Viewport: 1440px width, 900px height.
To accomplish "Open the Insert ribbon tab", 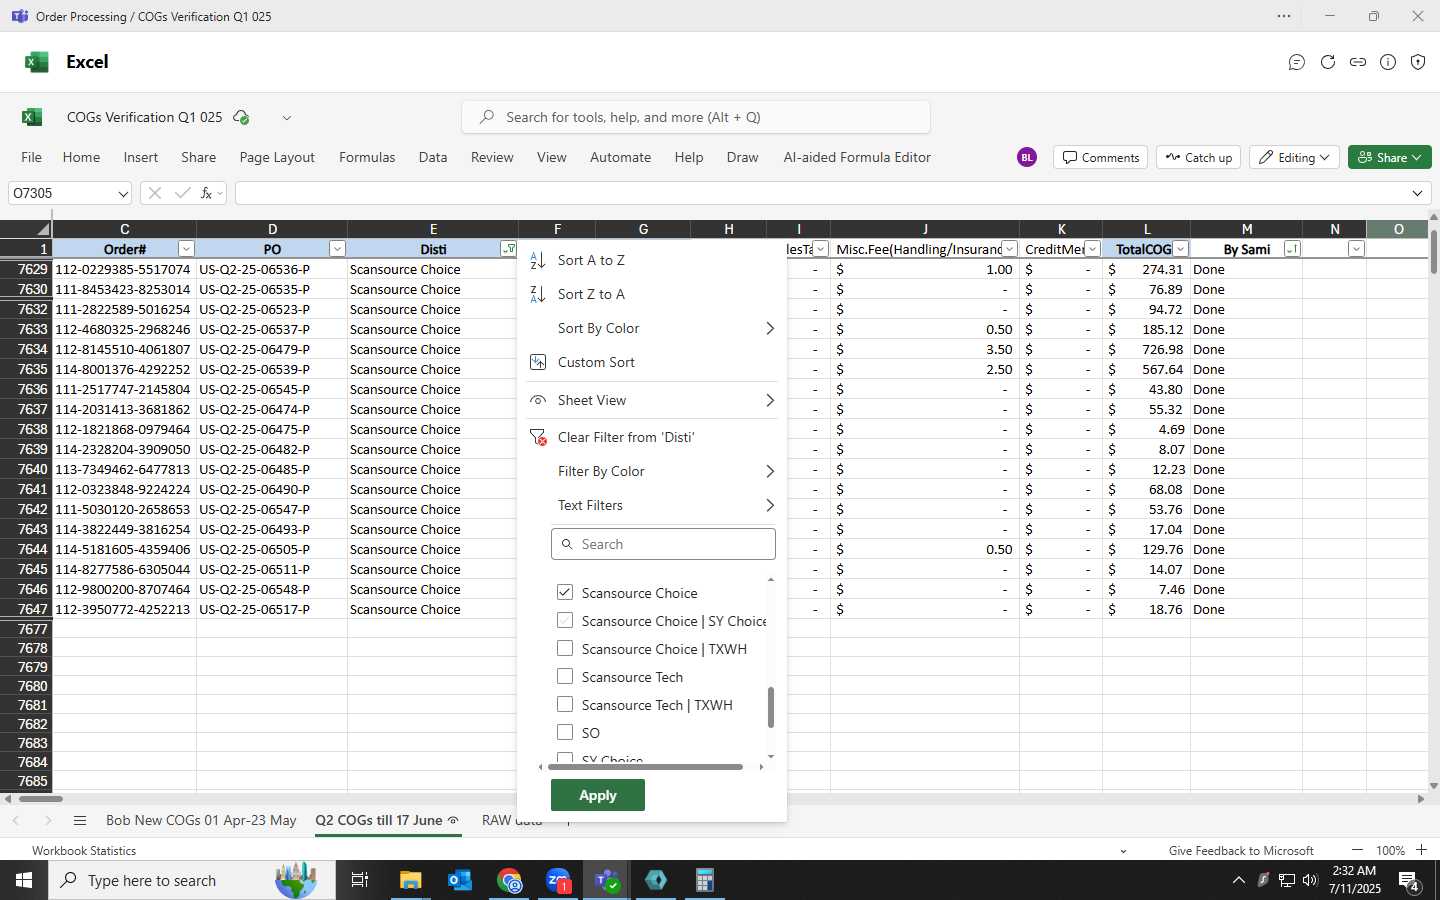I will tap(141, 157).
